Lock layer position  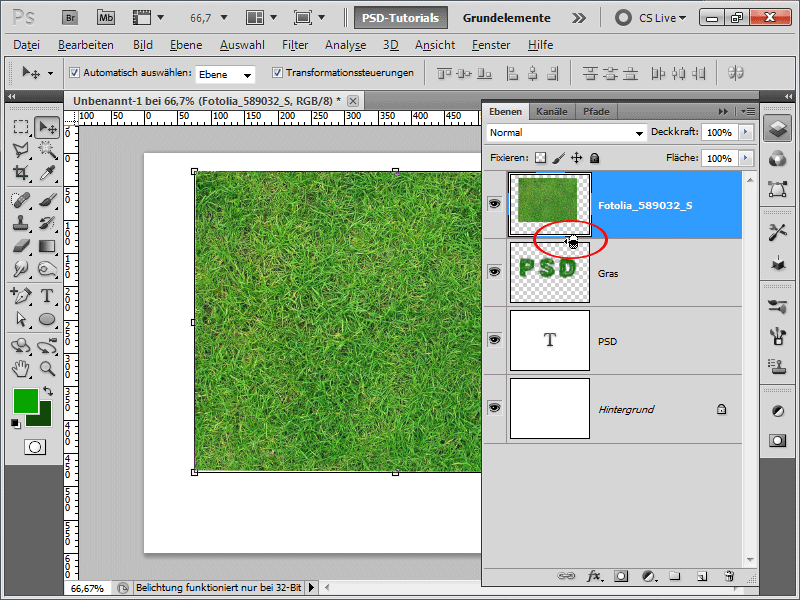click(x=576, y=158)
